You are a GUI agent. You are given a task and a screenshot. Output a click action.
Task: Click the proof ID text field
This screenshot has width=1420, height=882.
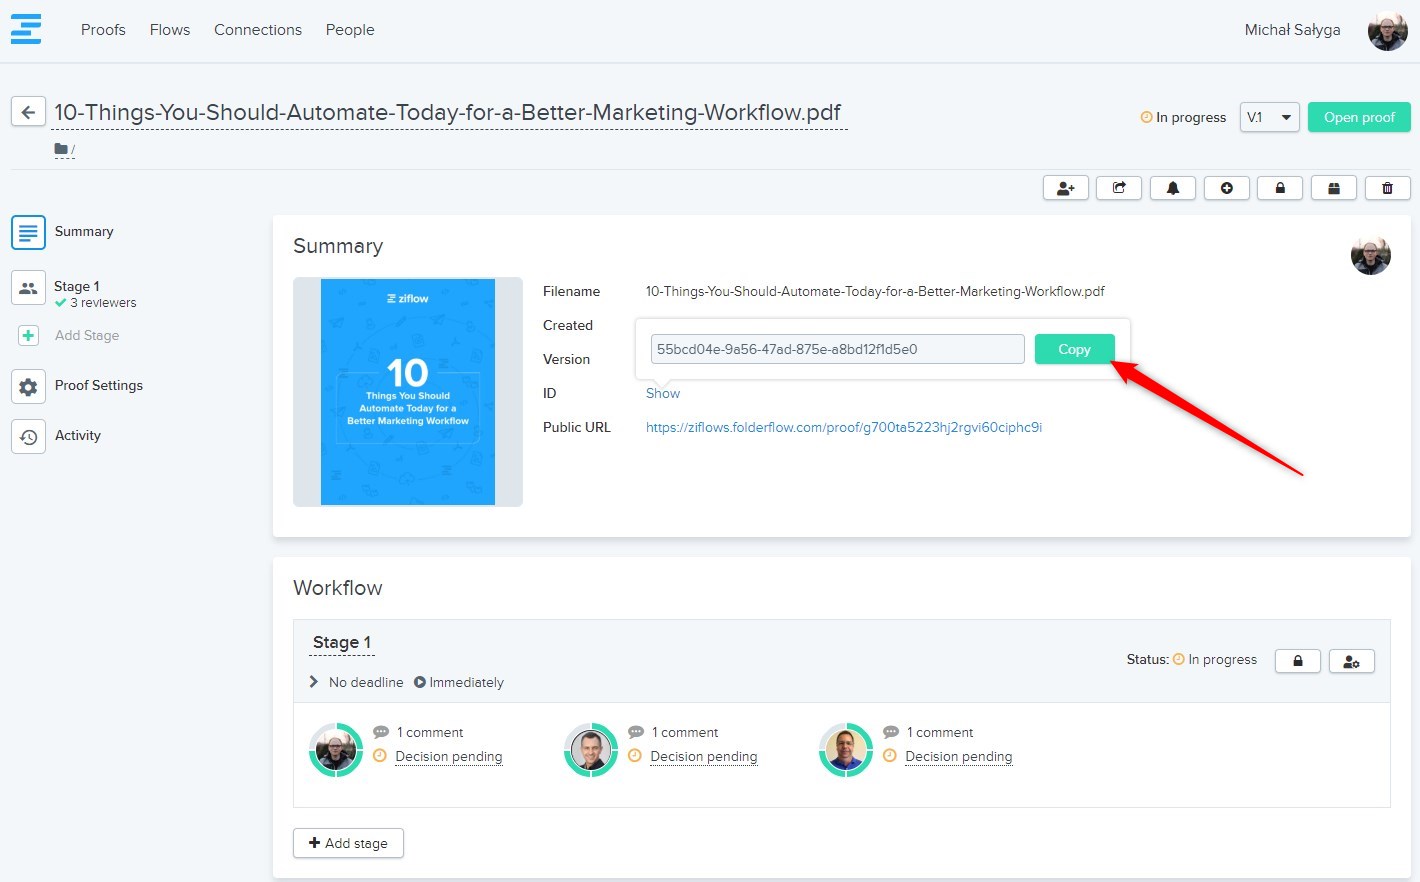click(837, 349)
